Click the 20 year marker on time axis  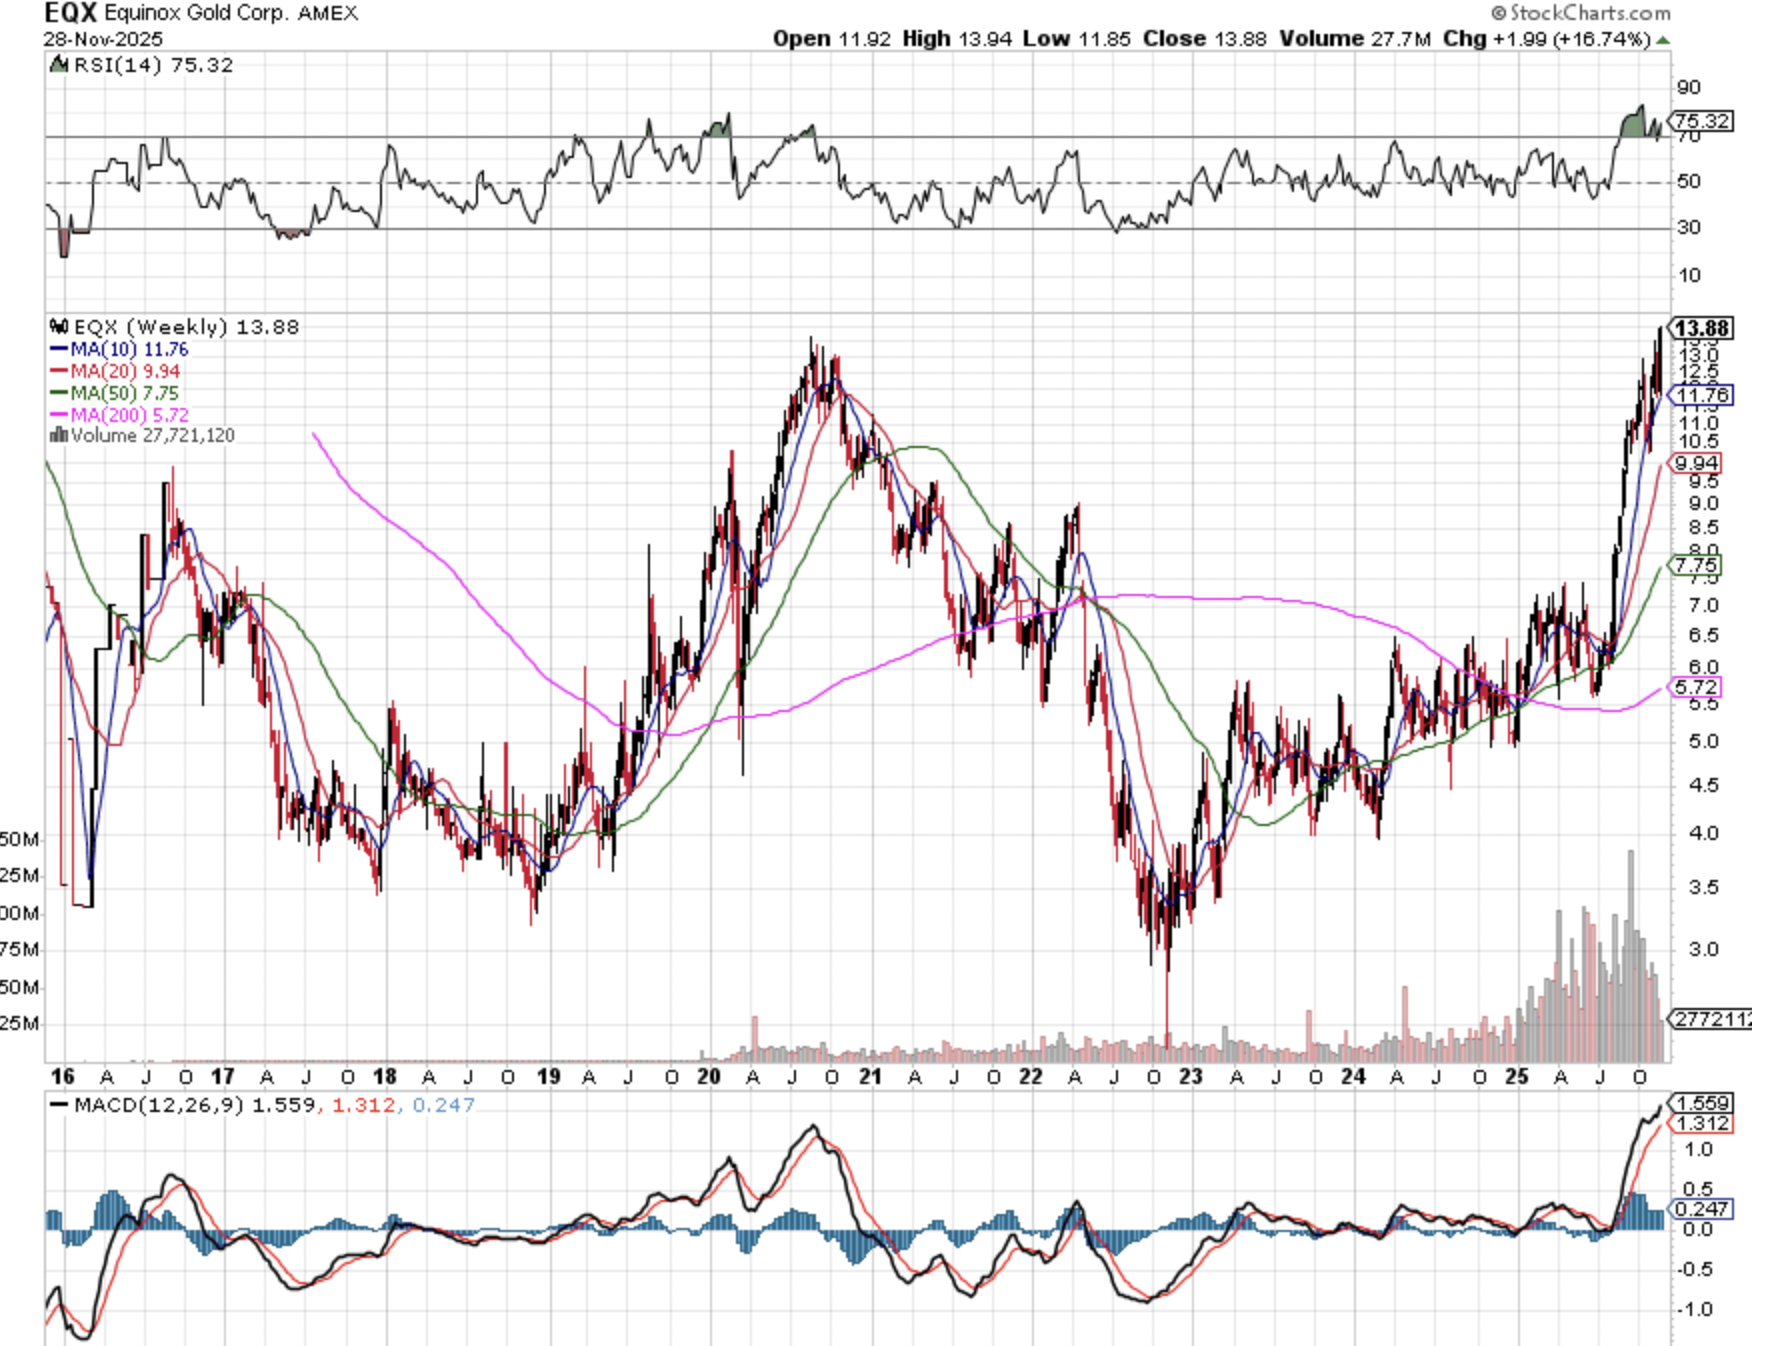pos(709,1077)
